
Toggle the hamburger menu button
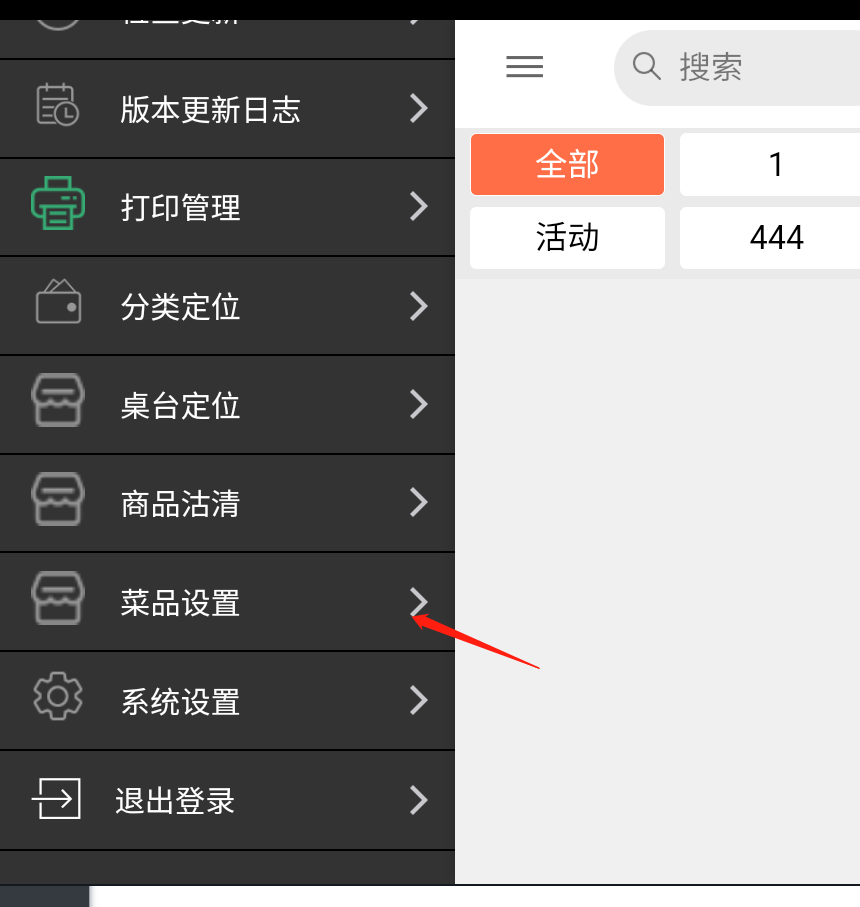(525, 67)
